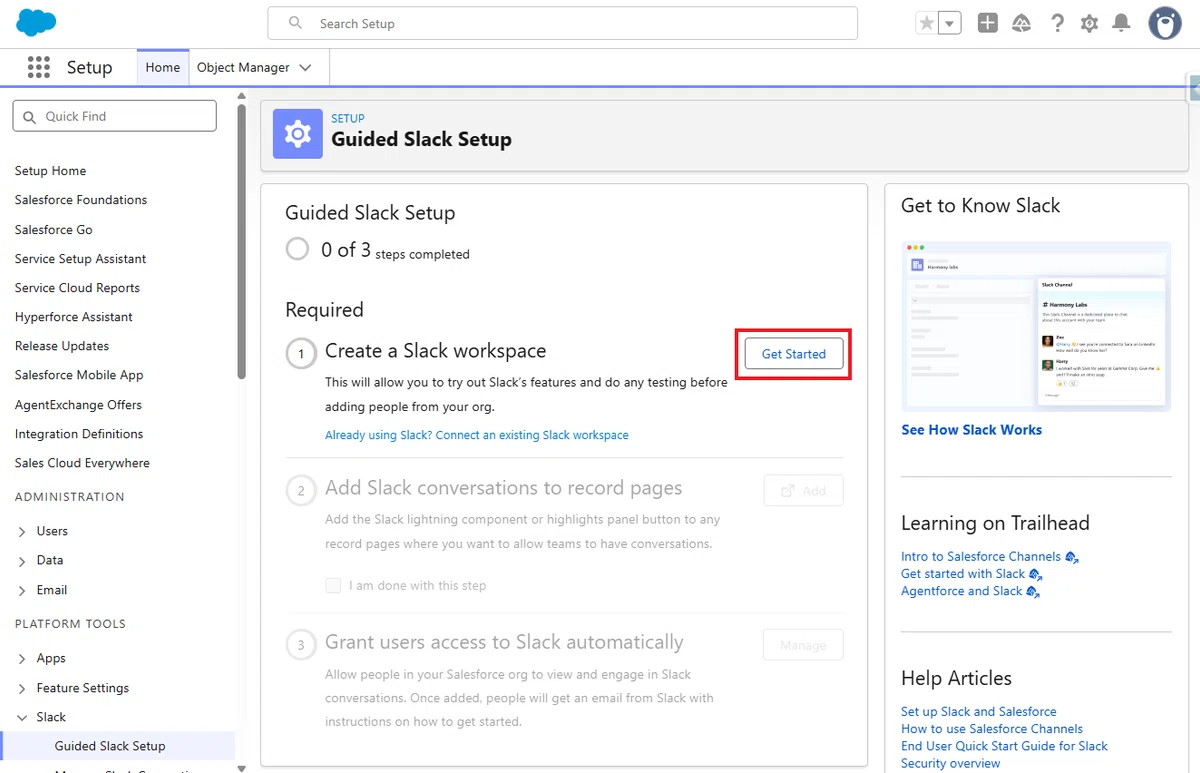
Task: Expand the Users section
Action: point(22,531)
